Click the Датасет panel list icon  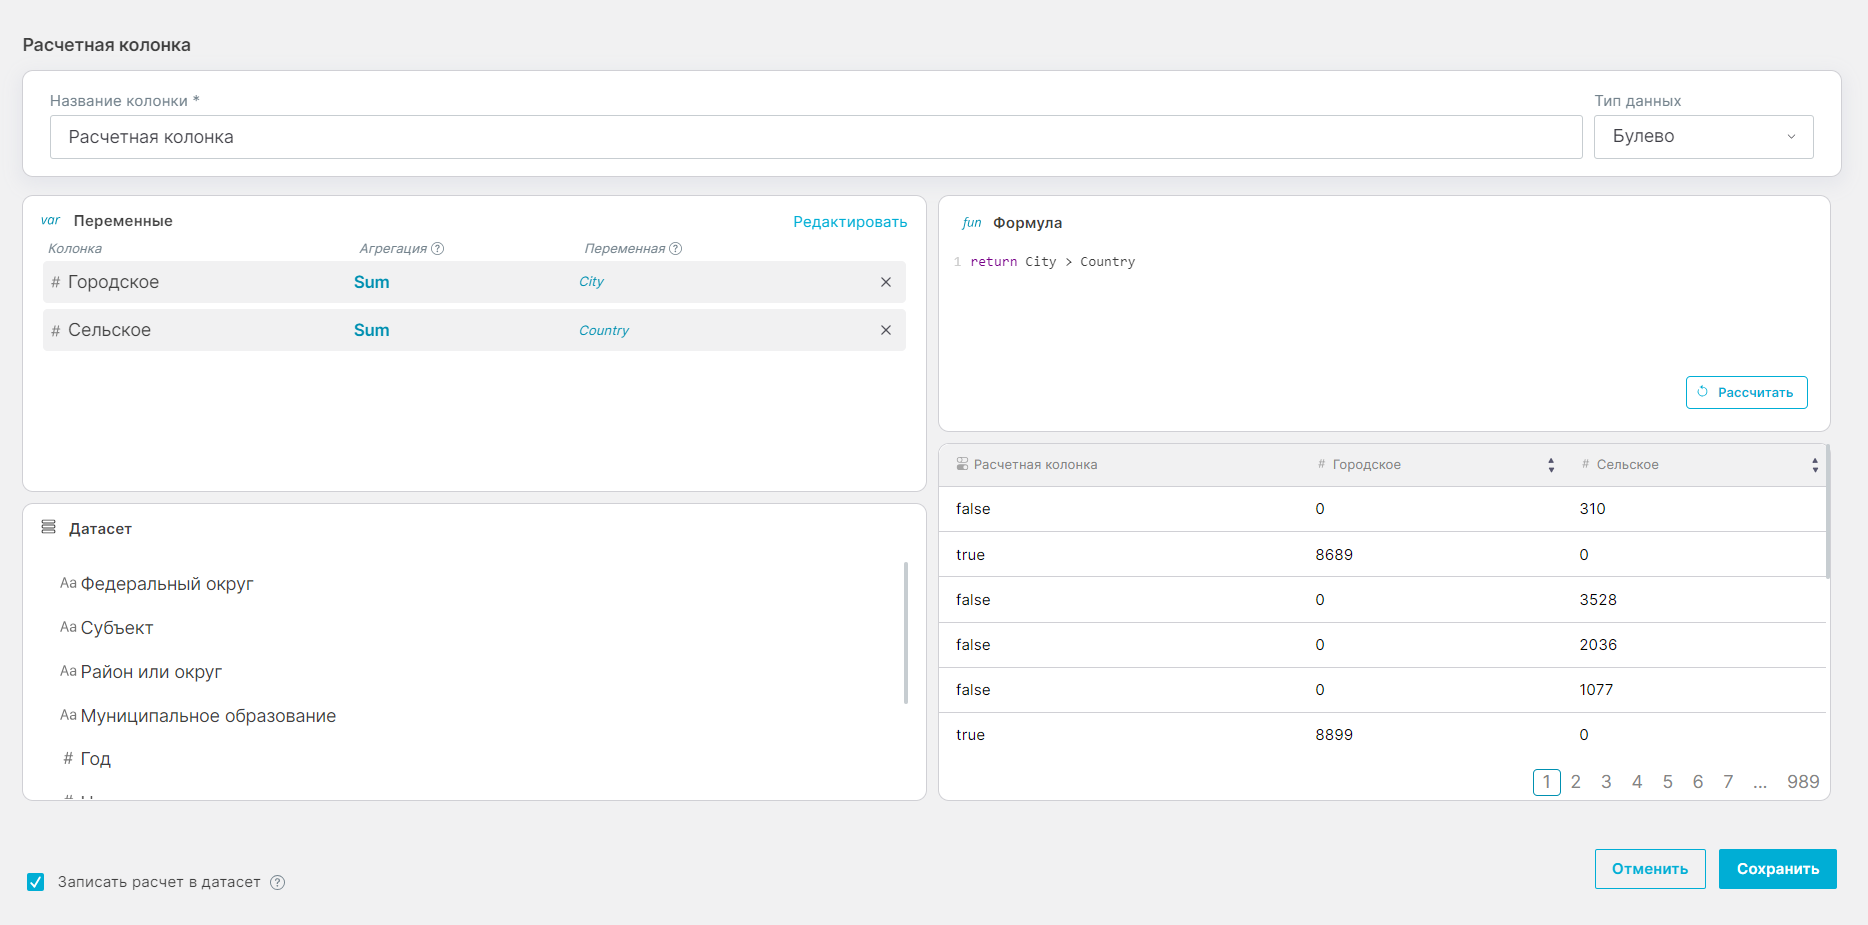click(x=48, y=527)
